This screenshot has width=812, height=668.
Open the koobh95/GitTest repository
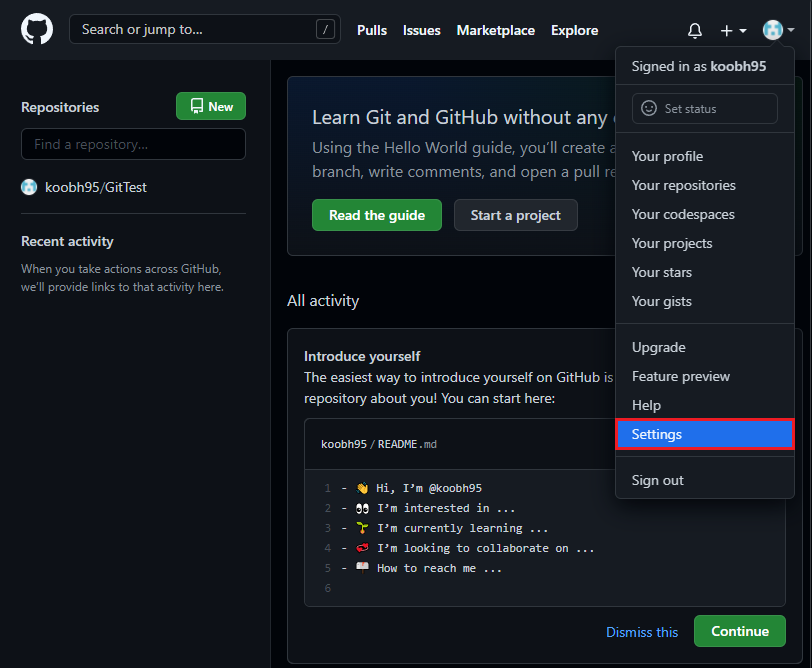(96, 187)
